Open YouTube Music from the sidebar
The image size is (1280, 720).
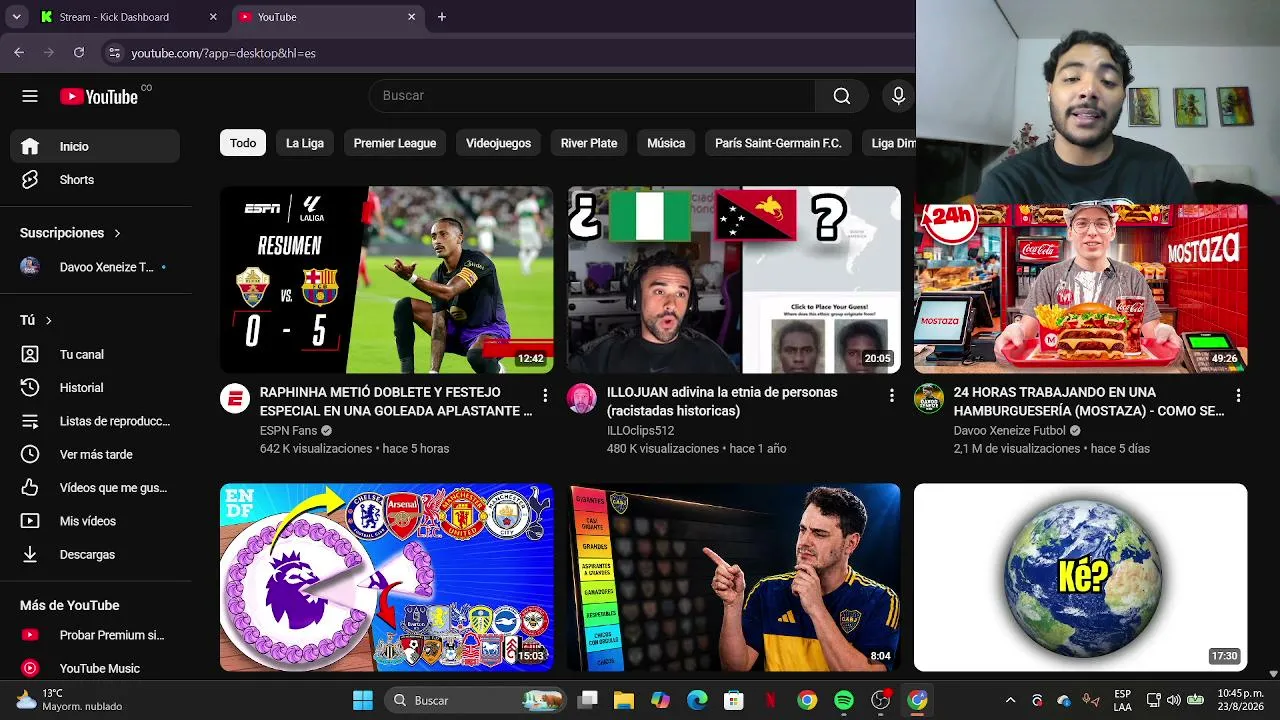pyautogui.click(x=95, y=668)
